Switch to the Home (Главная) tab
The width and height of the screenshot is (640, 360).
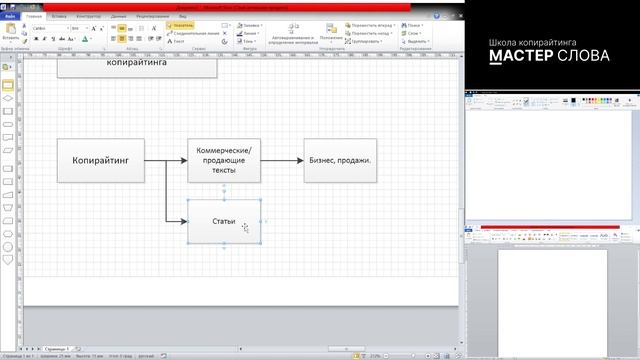[x=34, y=16]
